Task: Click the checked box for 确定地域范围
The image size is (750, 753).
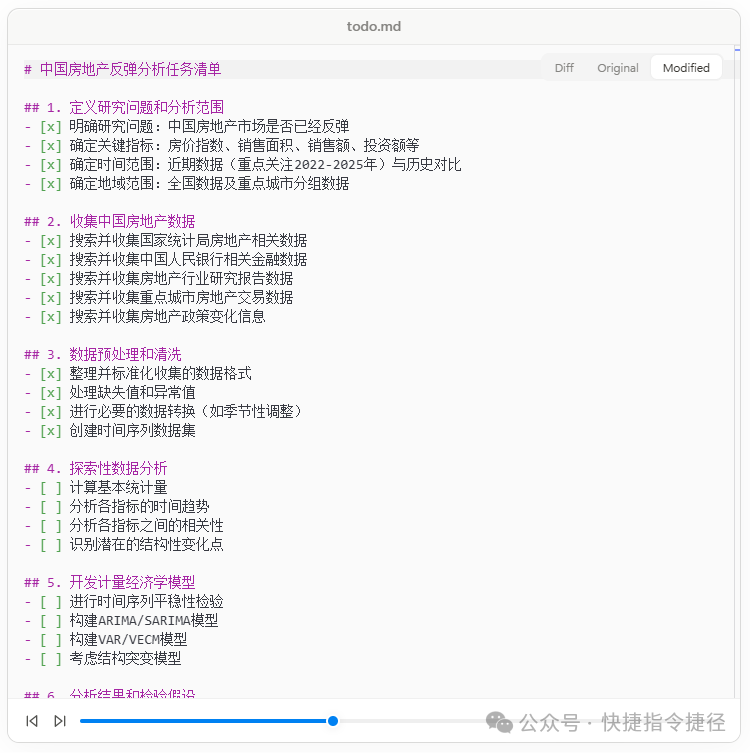Action: [x=51, y=183]
